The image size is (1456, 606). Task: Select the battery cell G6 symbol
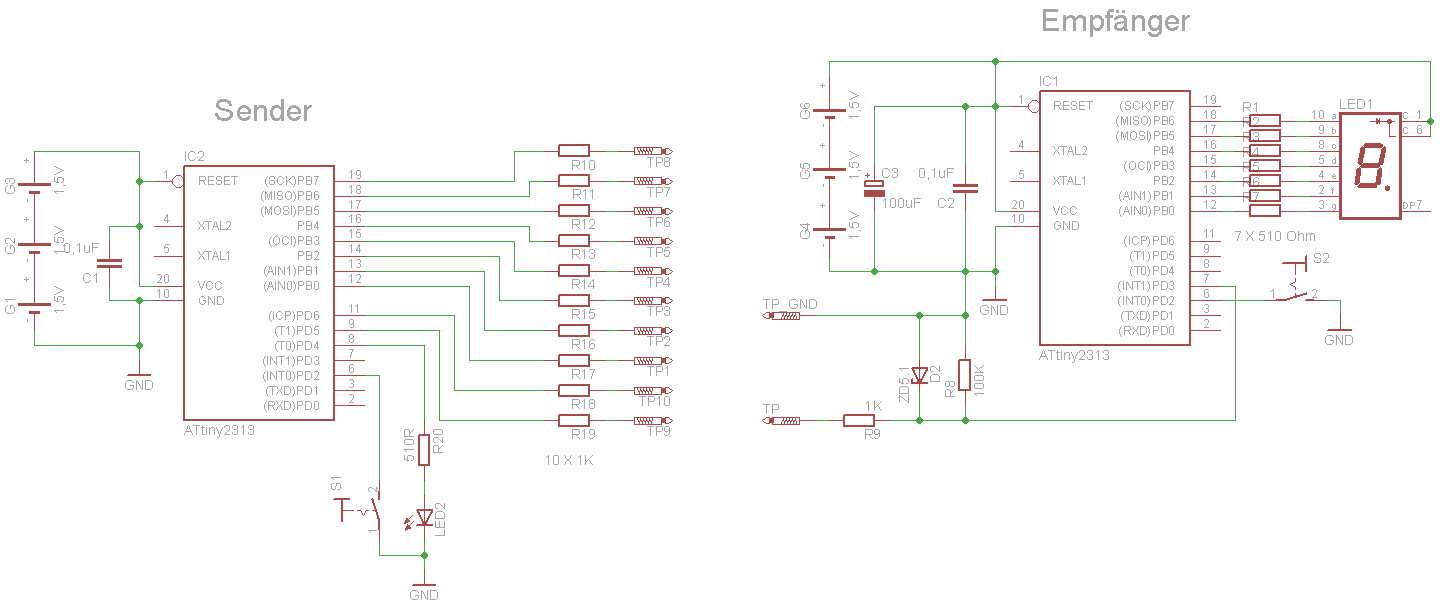point(829,111)
